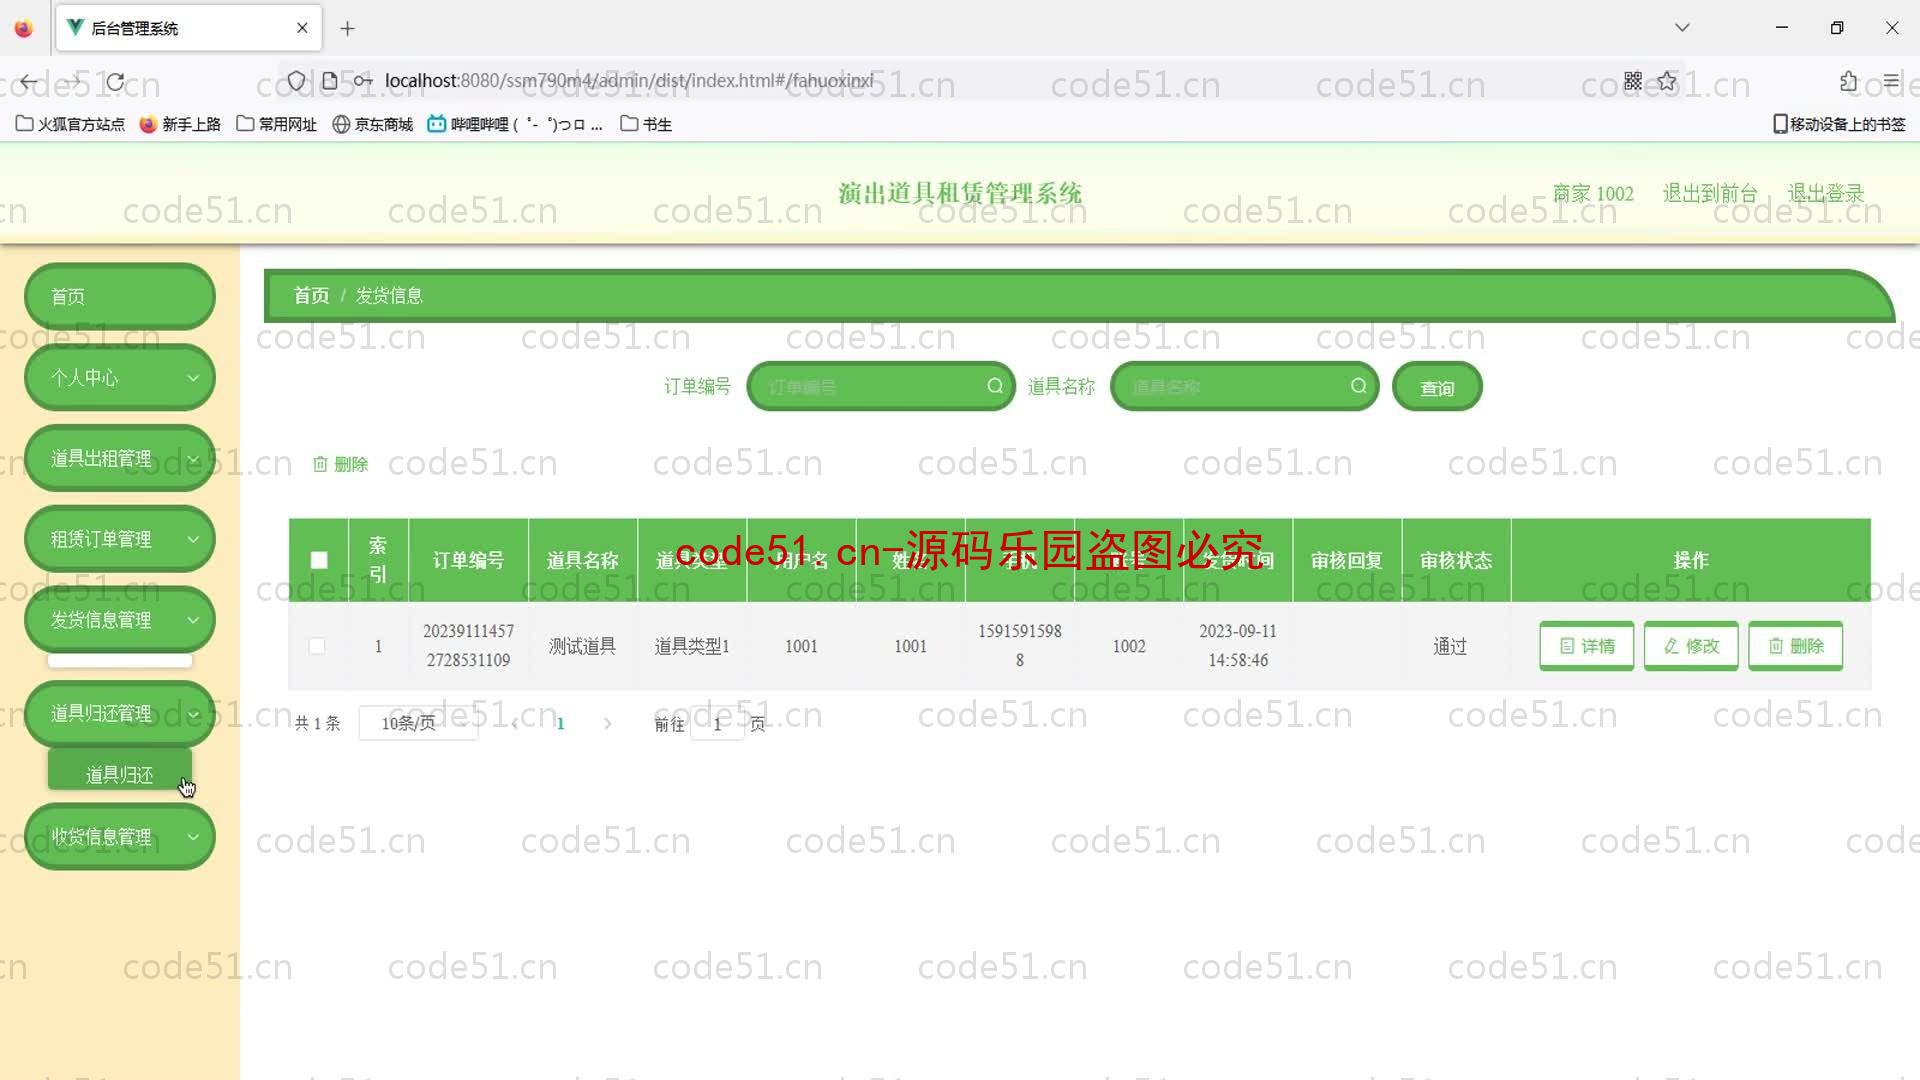Screen dimensions: 1920x1080
Task: Toggle the checkbox in the table header
Action: 318,559
